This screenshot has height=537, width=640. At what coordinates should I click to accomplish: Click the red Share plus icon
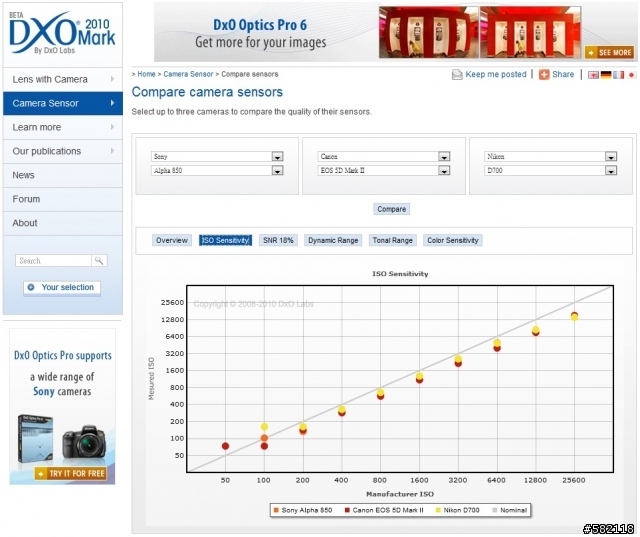click(544, 75)
